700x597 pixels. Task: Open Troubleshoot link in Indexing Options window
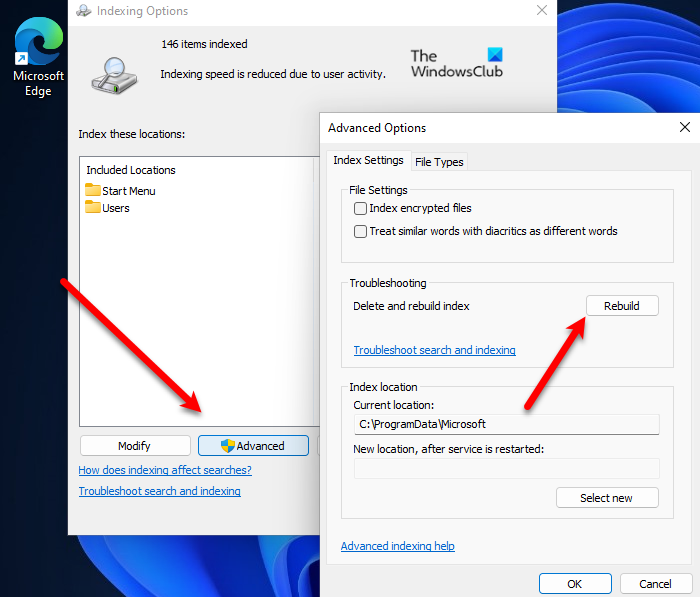(x=159, y=491)
